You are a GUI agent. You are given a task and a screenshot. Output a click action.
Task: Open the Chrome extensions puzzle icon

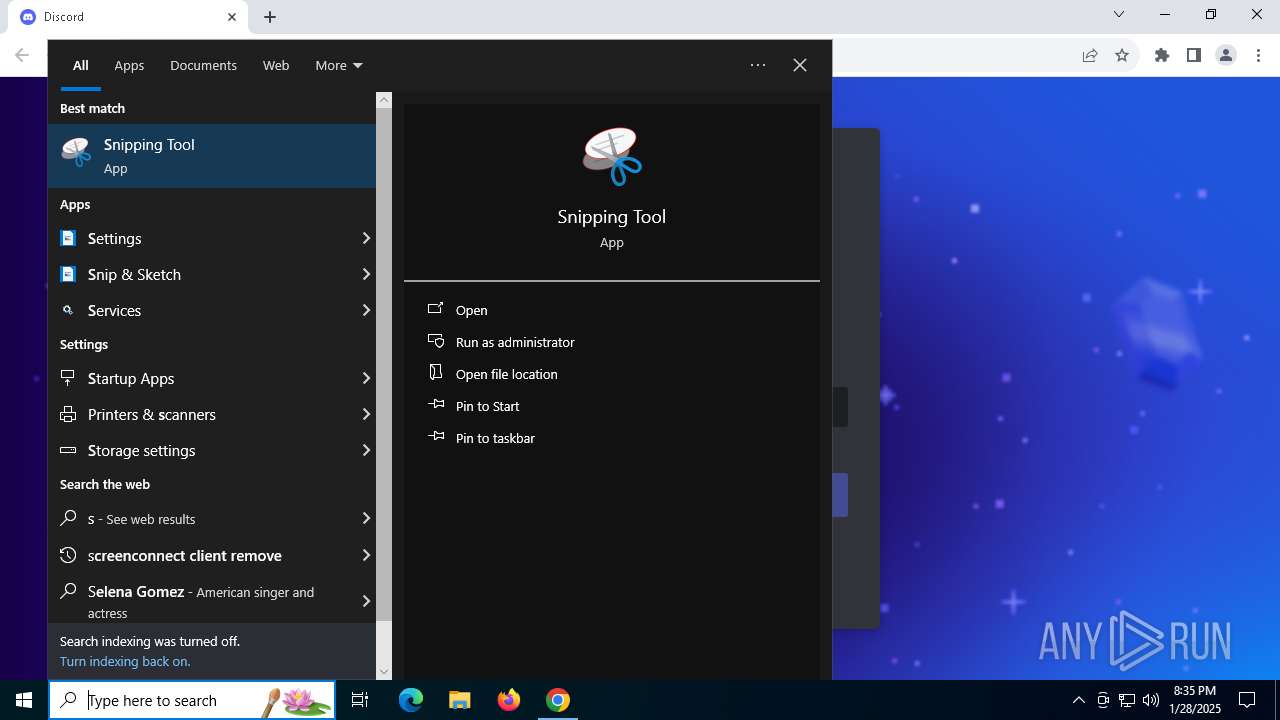tap(1162, 55)
